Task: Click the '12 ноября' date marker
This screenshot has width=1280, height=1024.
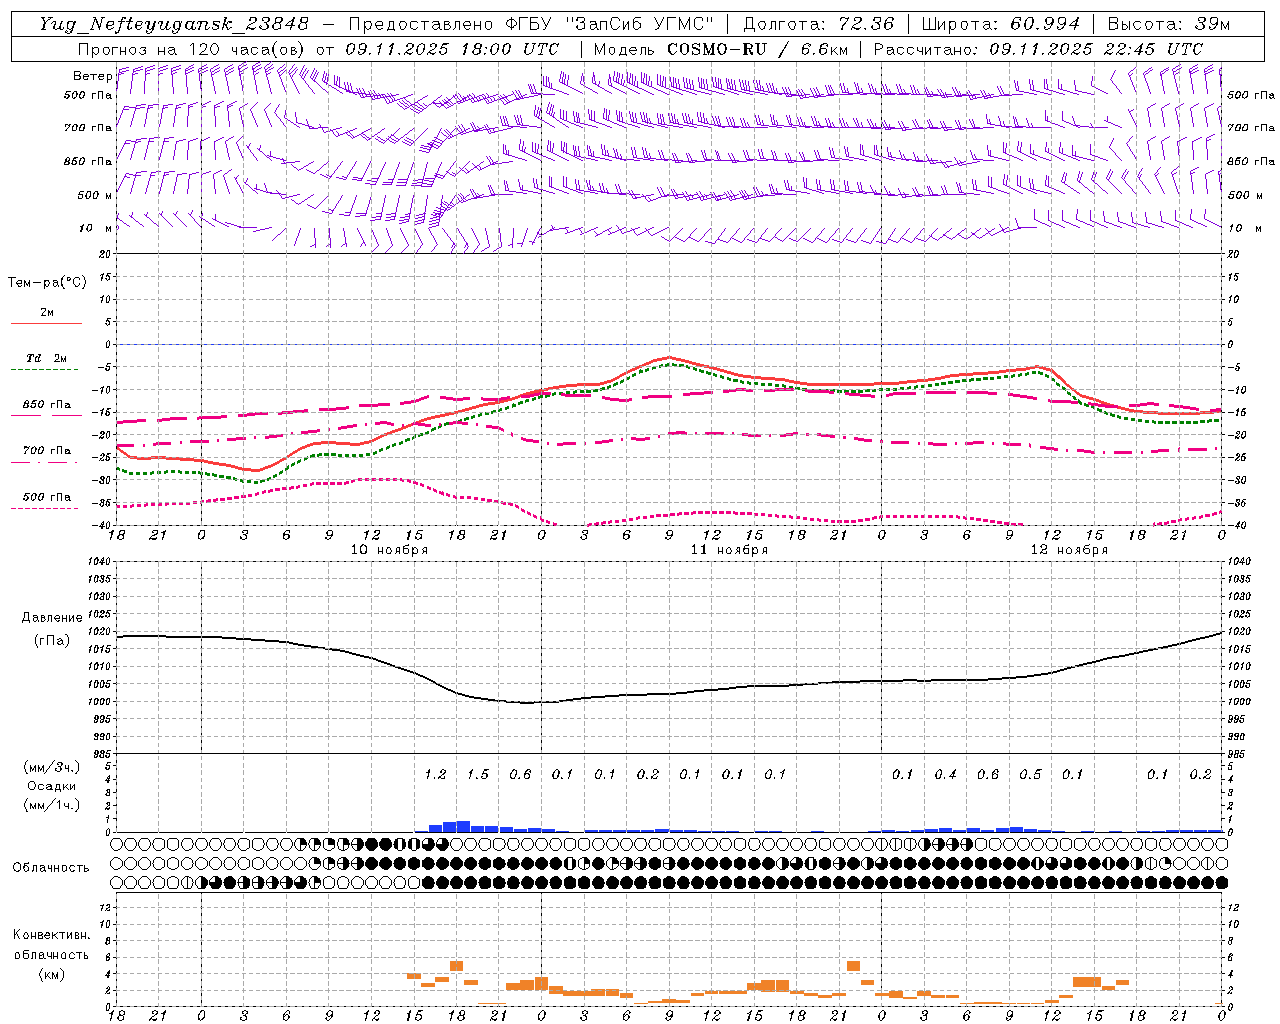Action: [x=1069, y=550]
